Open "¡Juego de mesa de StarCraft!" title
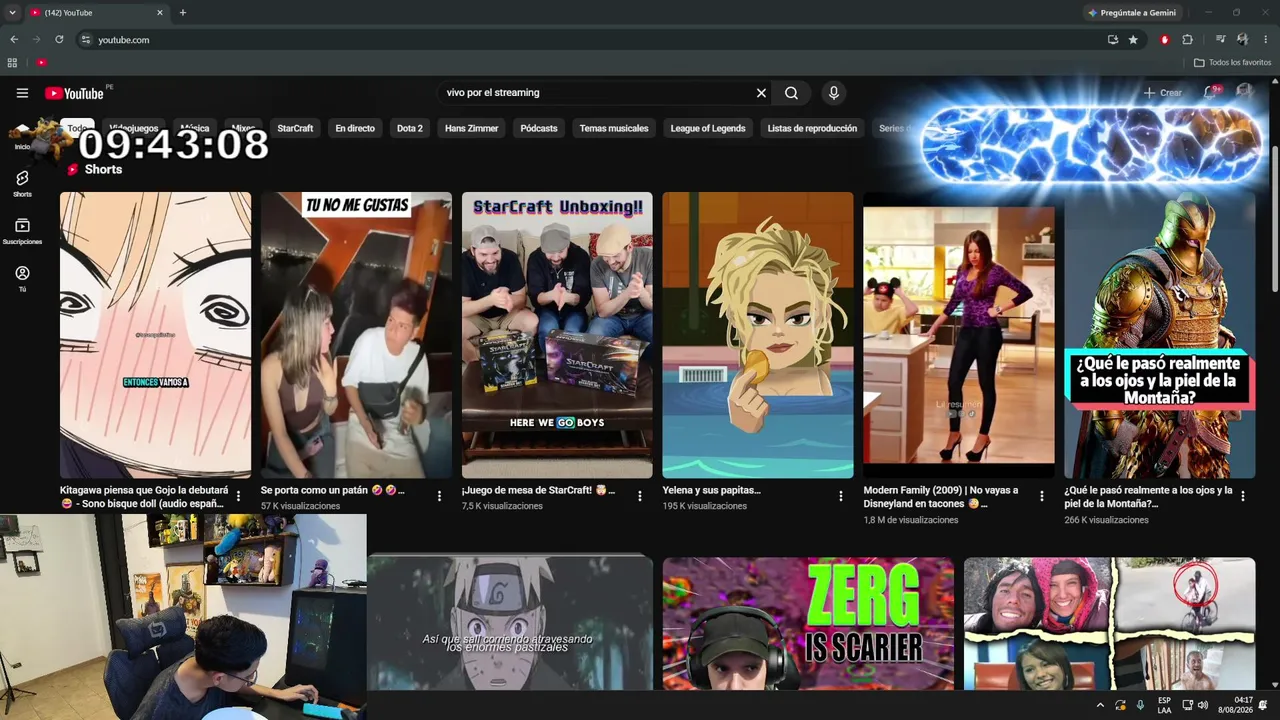1280x720 pixels. click(538, 491)
